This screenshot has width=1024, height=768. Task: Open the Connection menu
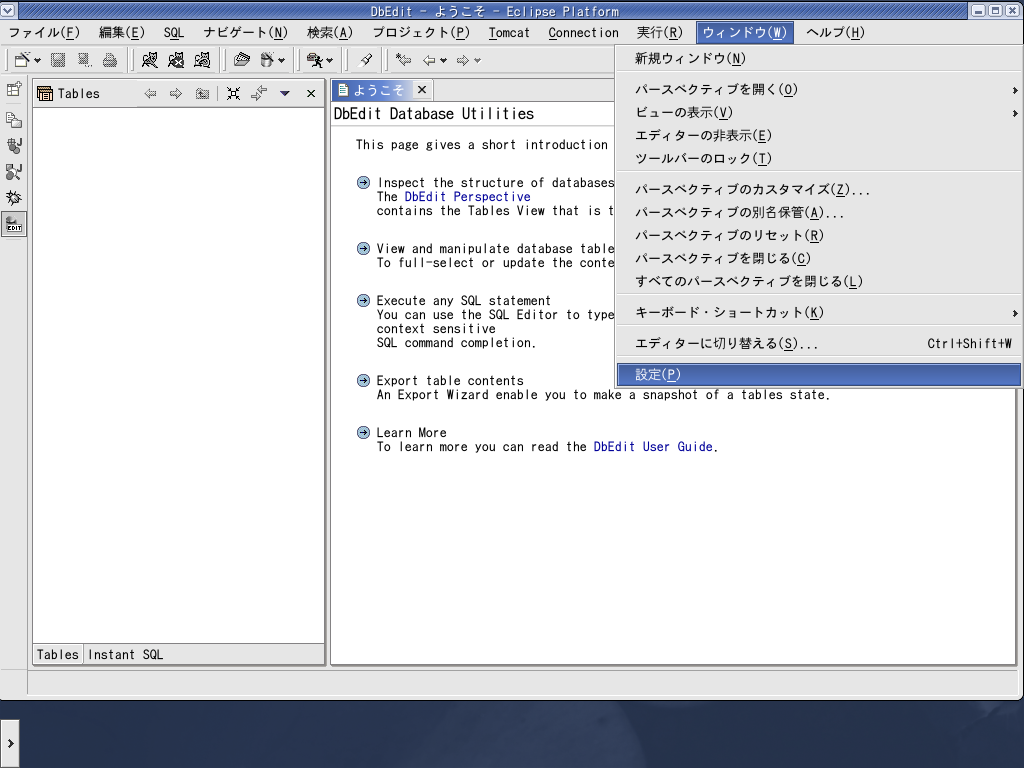584,33
